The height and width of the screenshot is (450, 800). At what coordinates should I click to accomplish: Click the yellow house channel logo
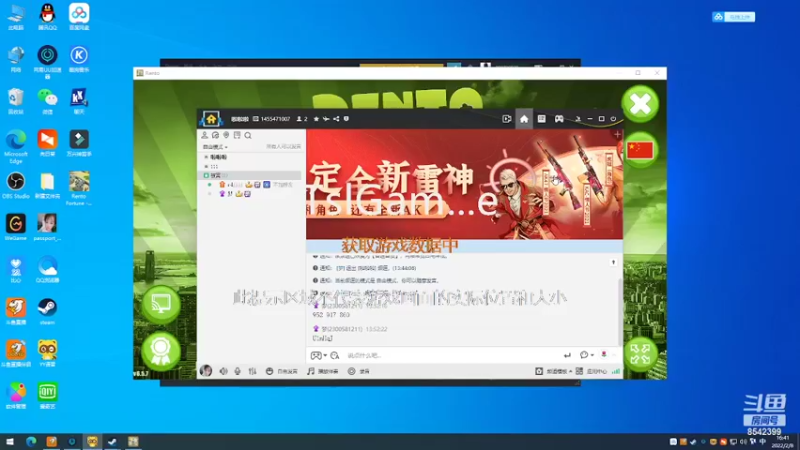pyautogui.click(x=211, y=119)
